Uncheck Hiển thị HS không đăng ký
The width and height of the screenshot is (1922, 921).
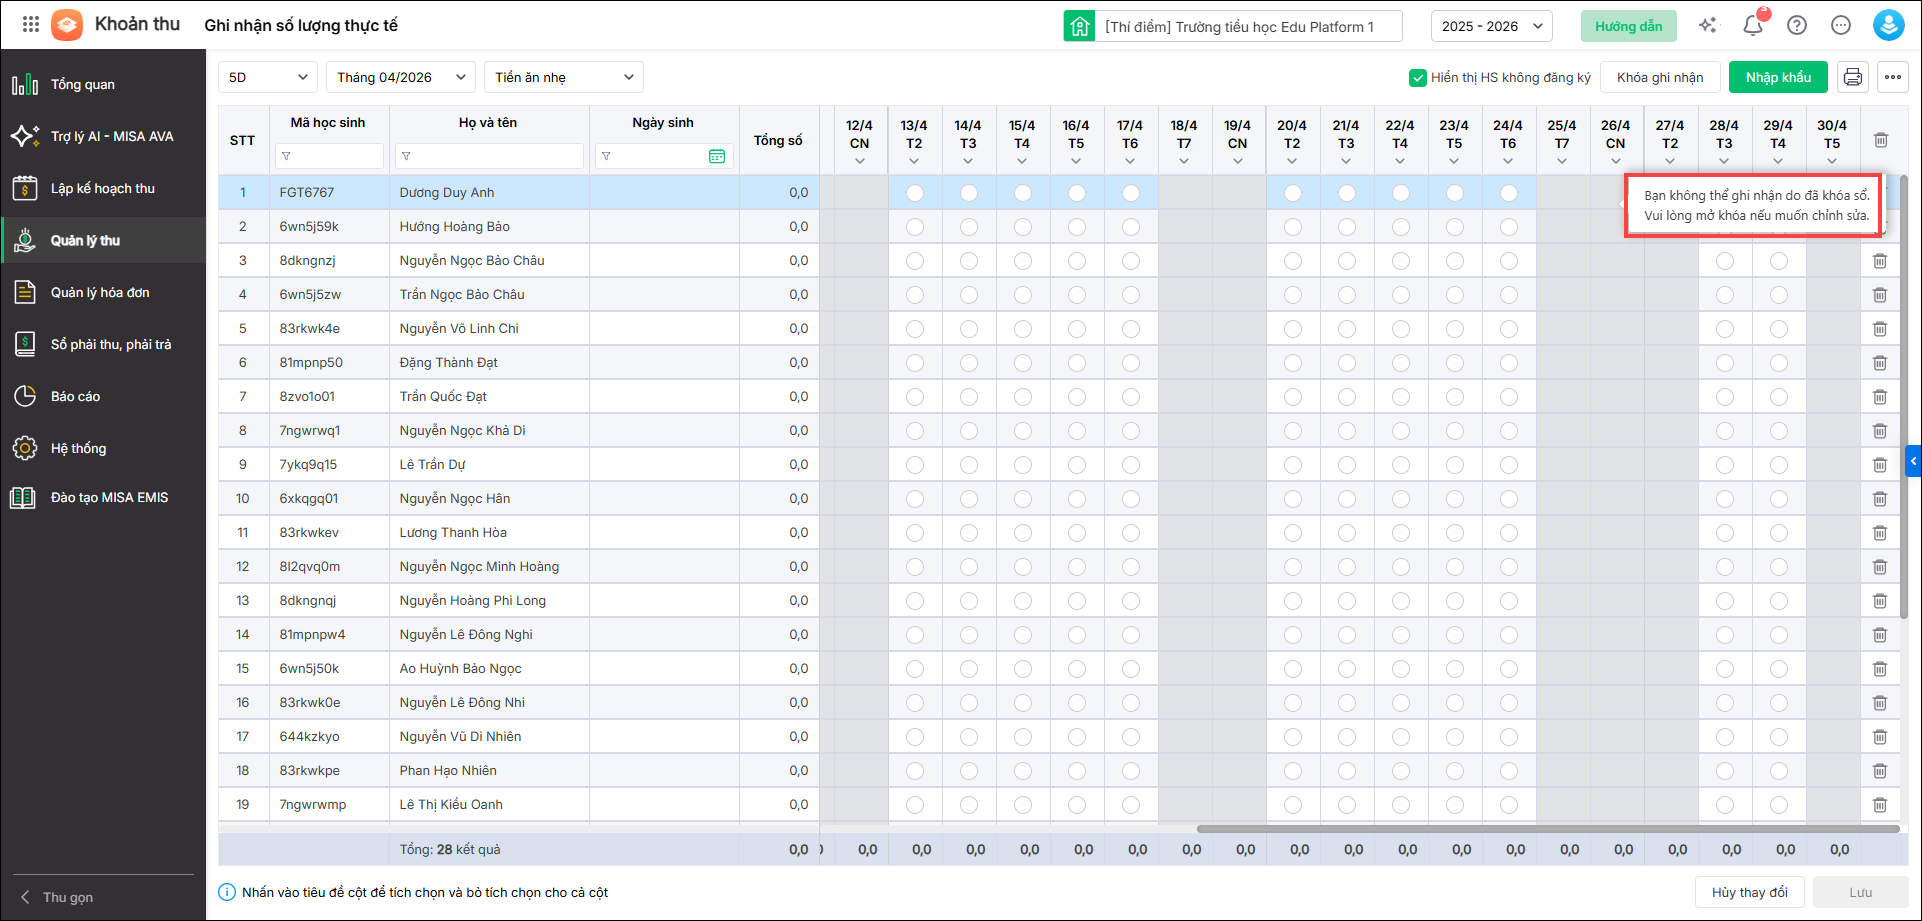click(x=1417, y=78)
